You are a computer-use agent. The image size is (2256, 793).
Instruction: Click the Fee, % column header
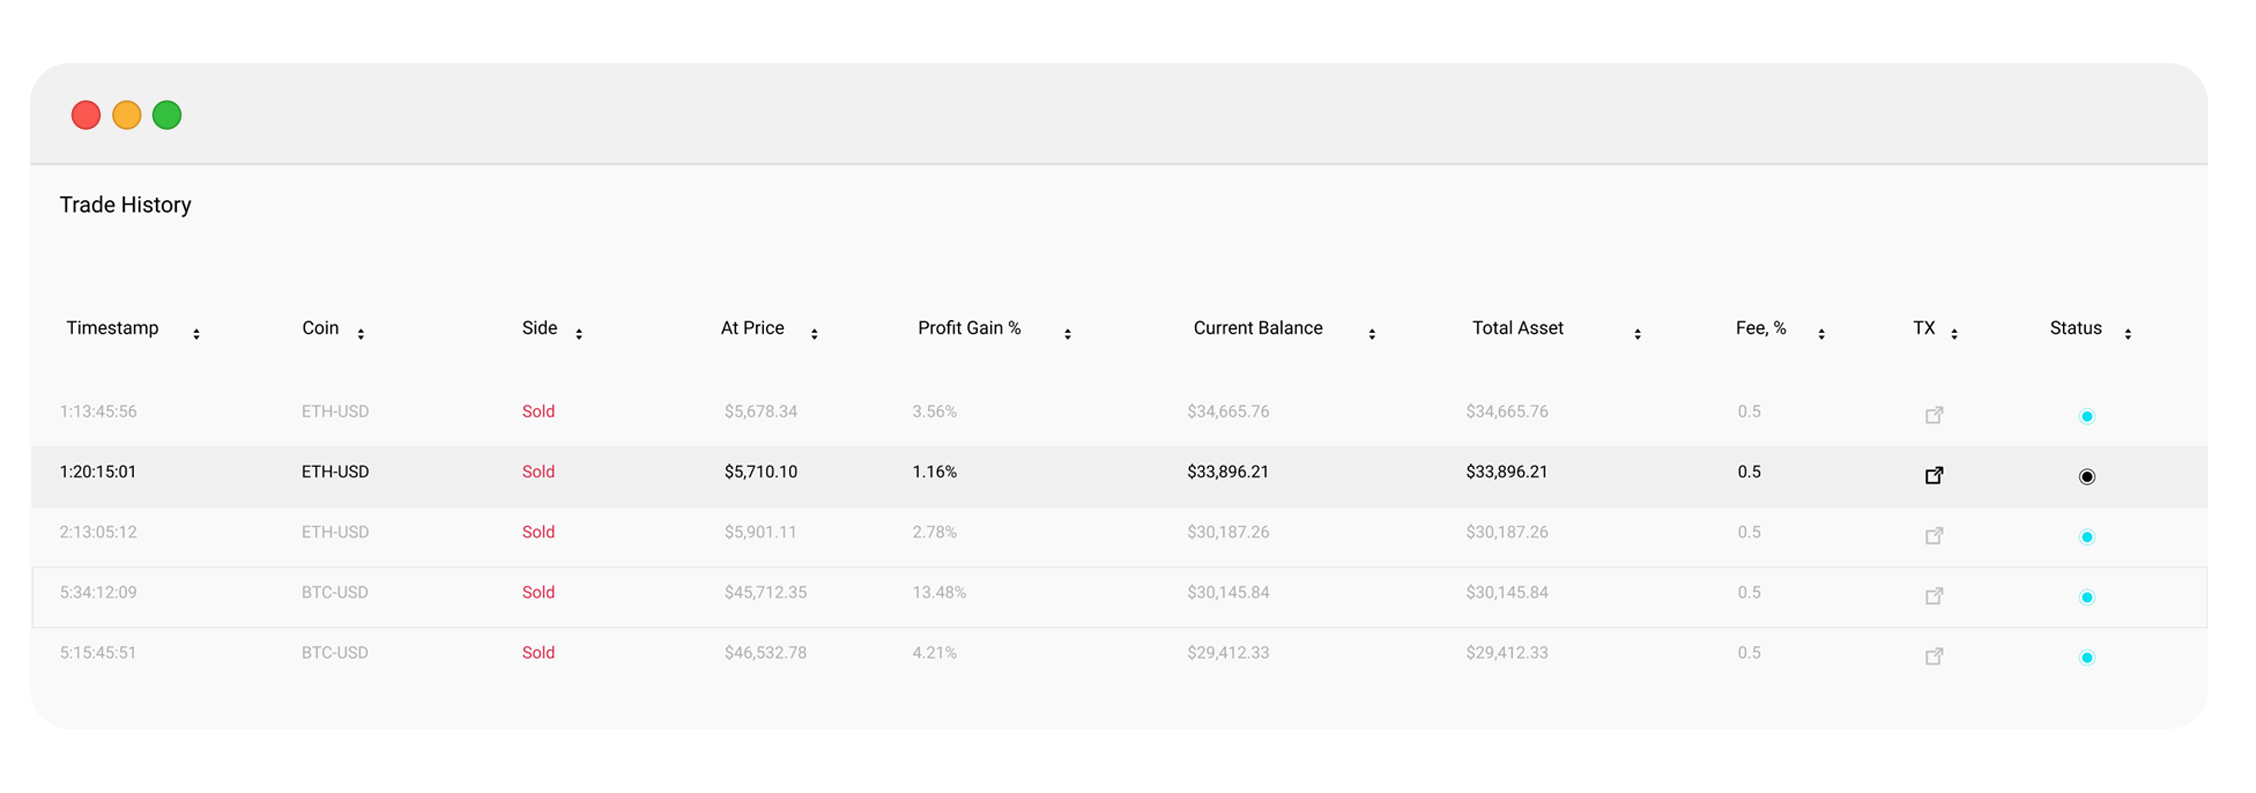pyautogui.click(x=1760, y=328)
